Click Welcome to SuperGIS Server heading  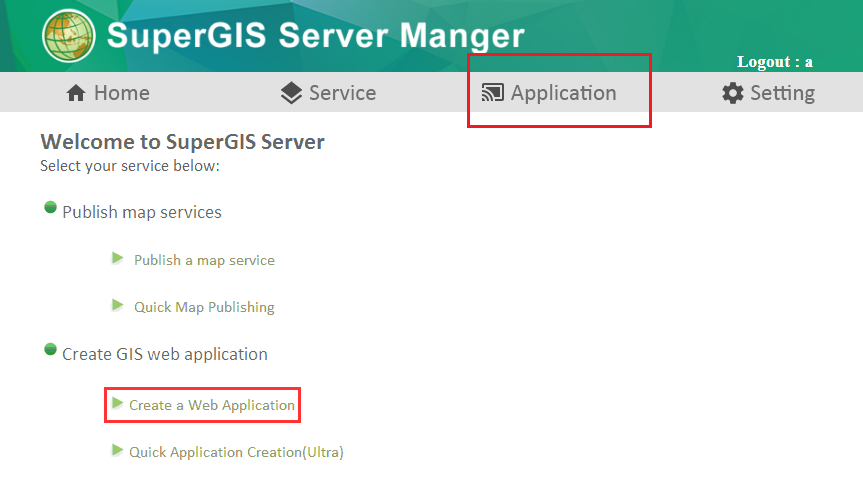(182, 142)
